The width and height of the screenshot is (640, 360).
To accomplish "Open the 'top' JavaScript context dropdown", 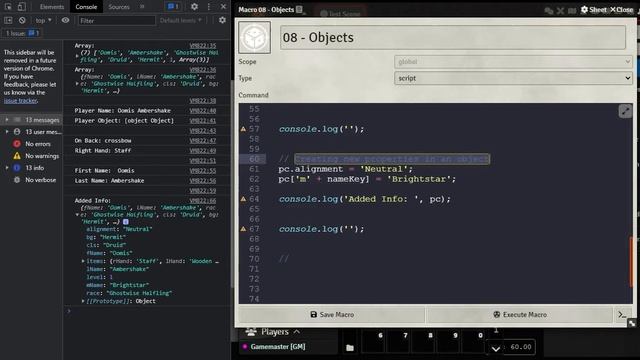I will point(43,20).
